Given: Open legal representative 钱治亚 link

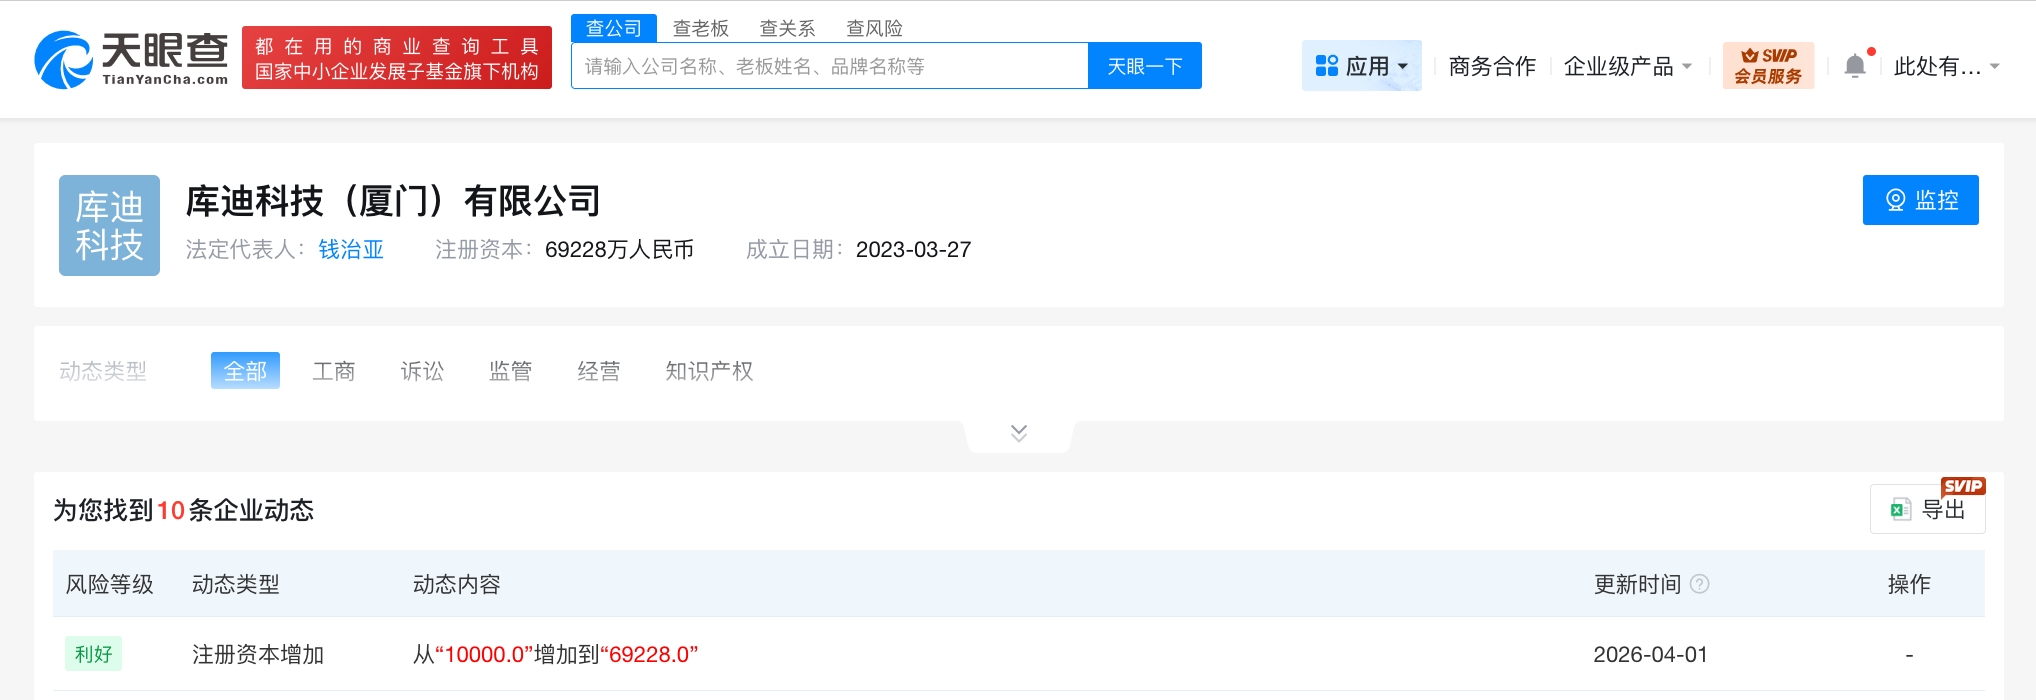Looking at the screenshot, I should 351,250.
